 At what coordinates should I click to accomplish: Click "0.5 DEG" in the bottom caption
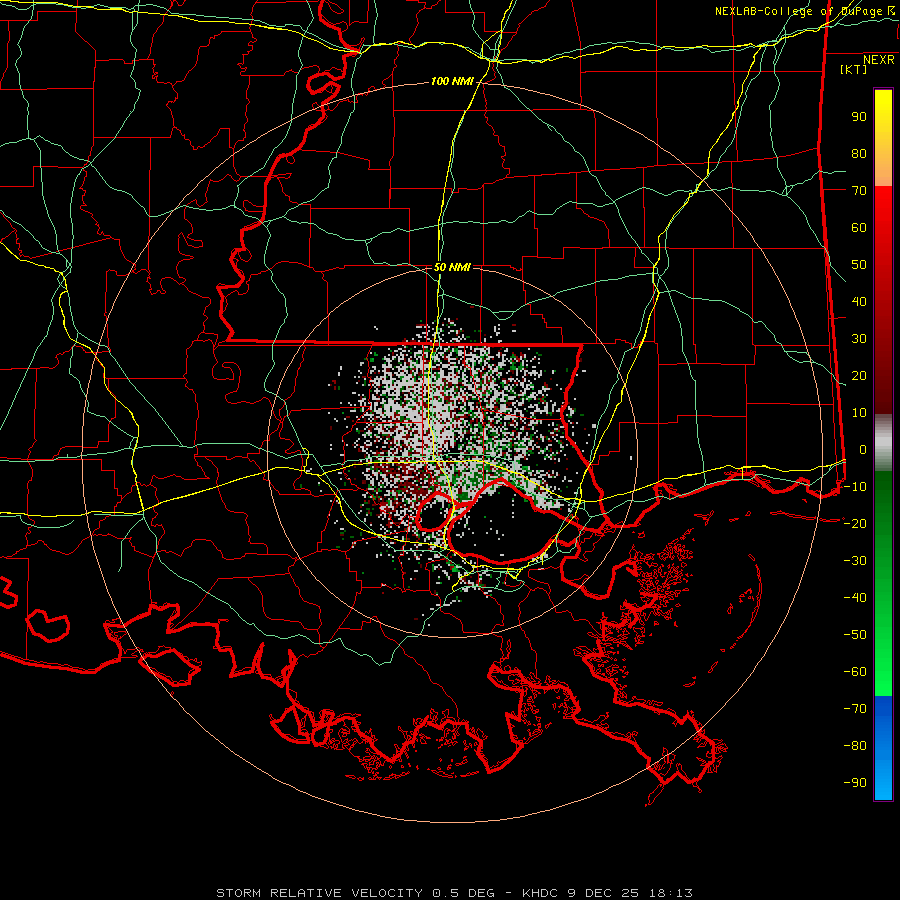click(x=463, y=893)
